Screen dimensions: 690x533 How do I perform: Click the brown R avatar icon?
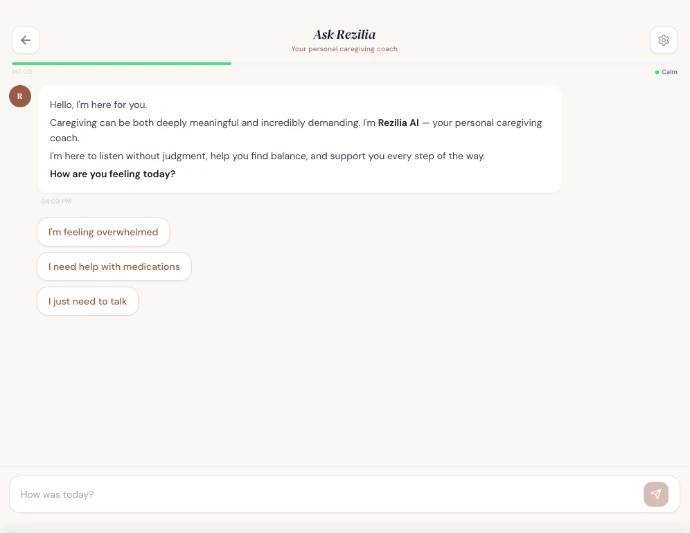(x=20, y=96)
